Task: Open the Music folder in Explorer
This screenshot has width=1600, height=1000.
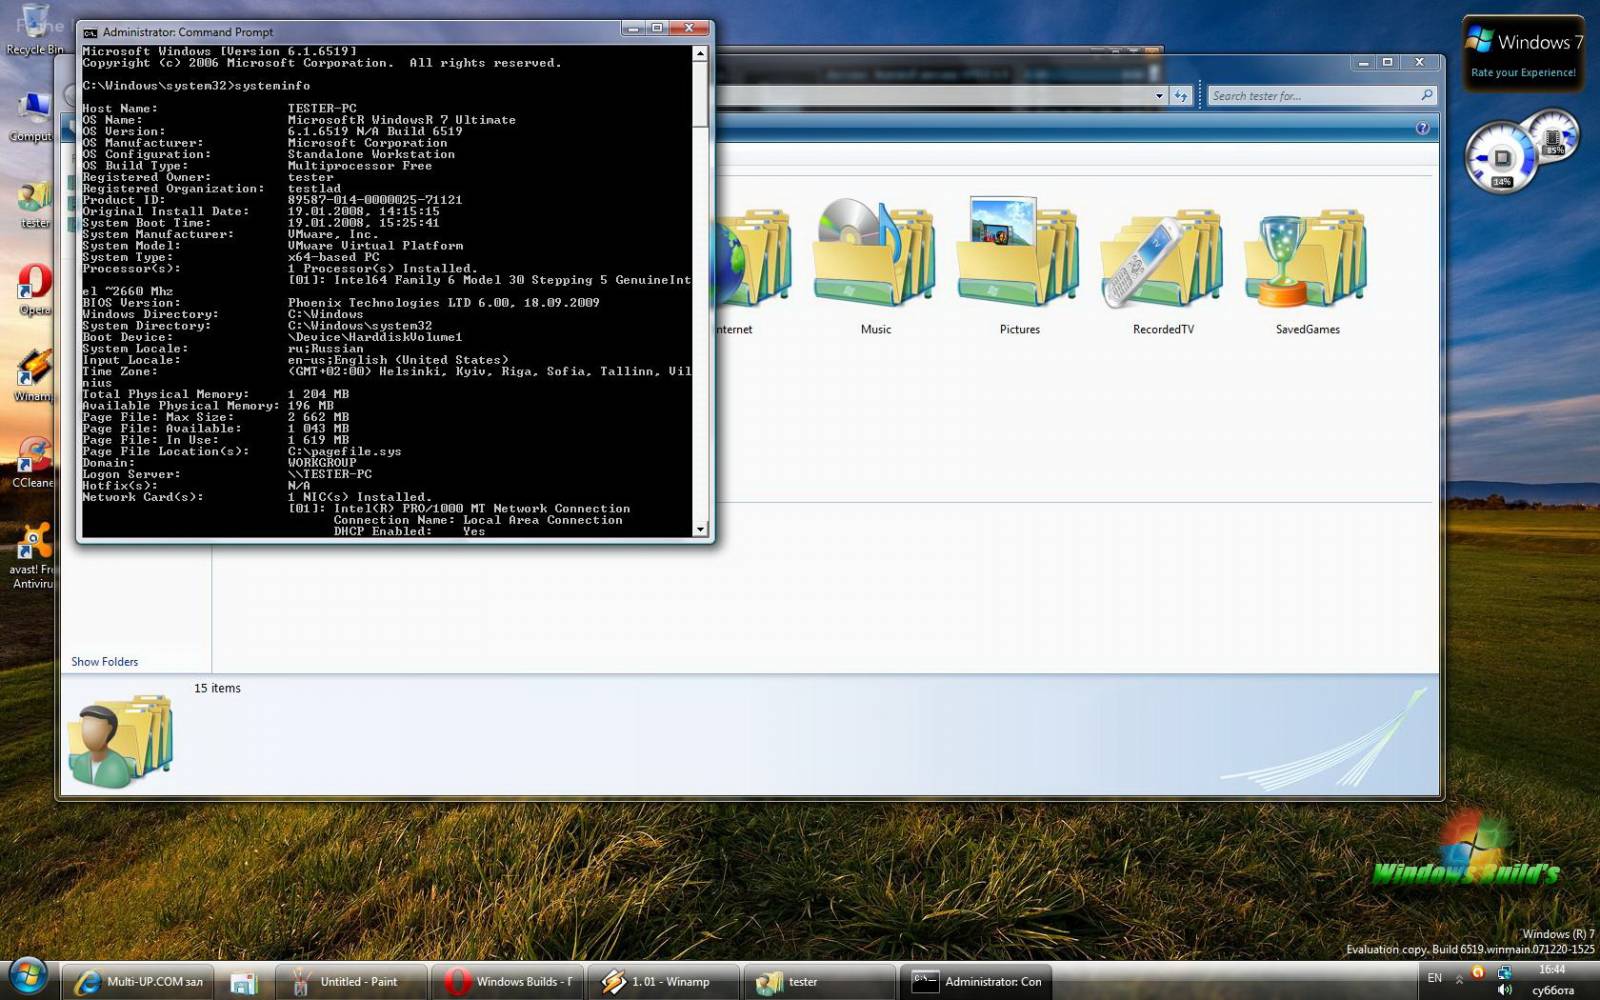Action: click(874, 265)
